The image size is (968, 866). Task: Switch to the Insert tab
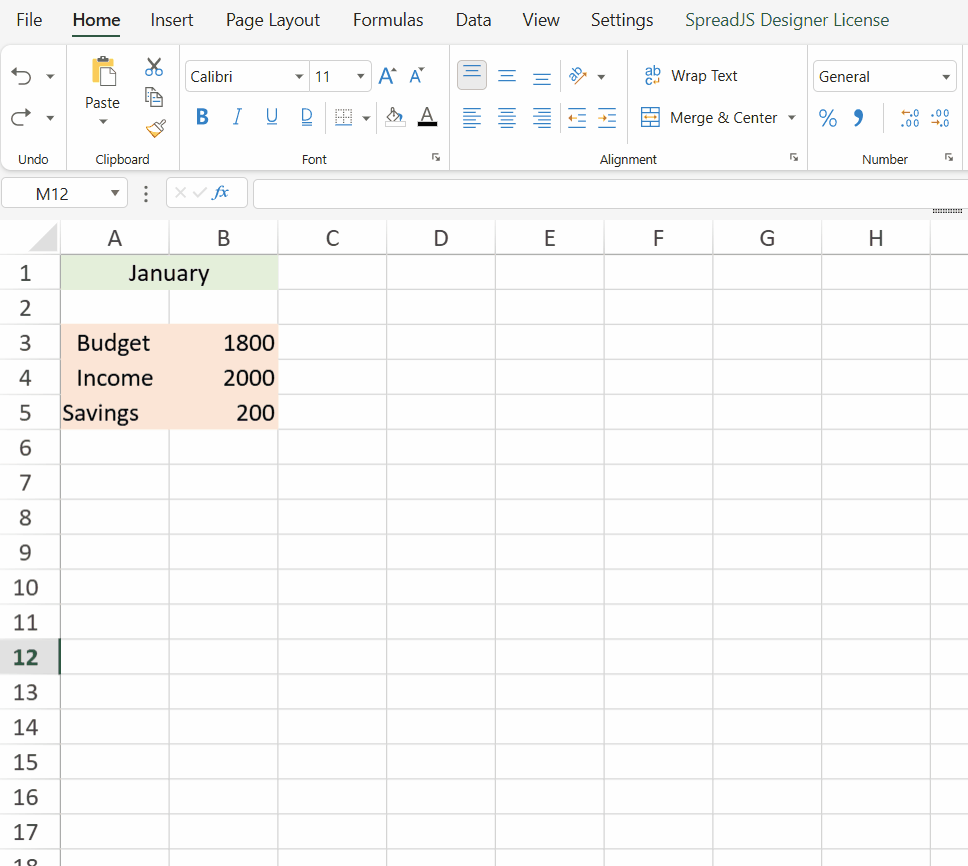(x=172, y=20)
